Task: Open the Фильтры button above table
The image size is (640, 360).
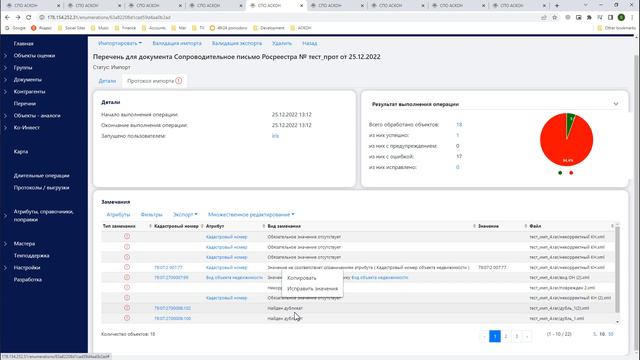Action: click(151, 214)
